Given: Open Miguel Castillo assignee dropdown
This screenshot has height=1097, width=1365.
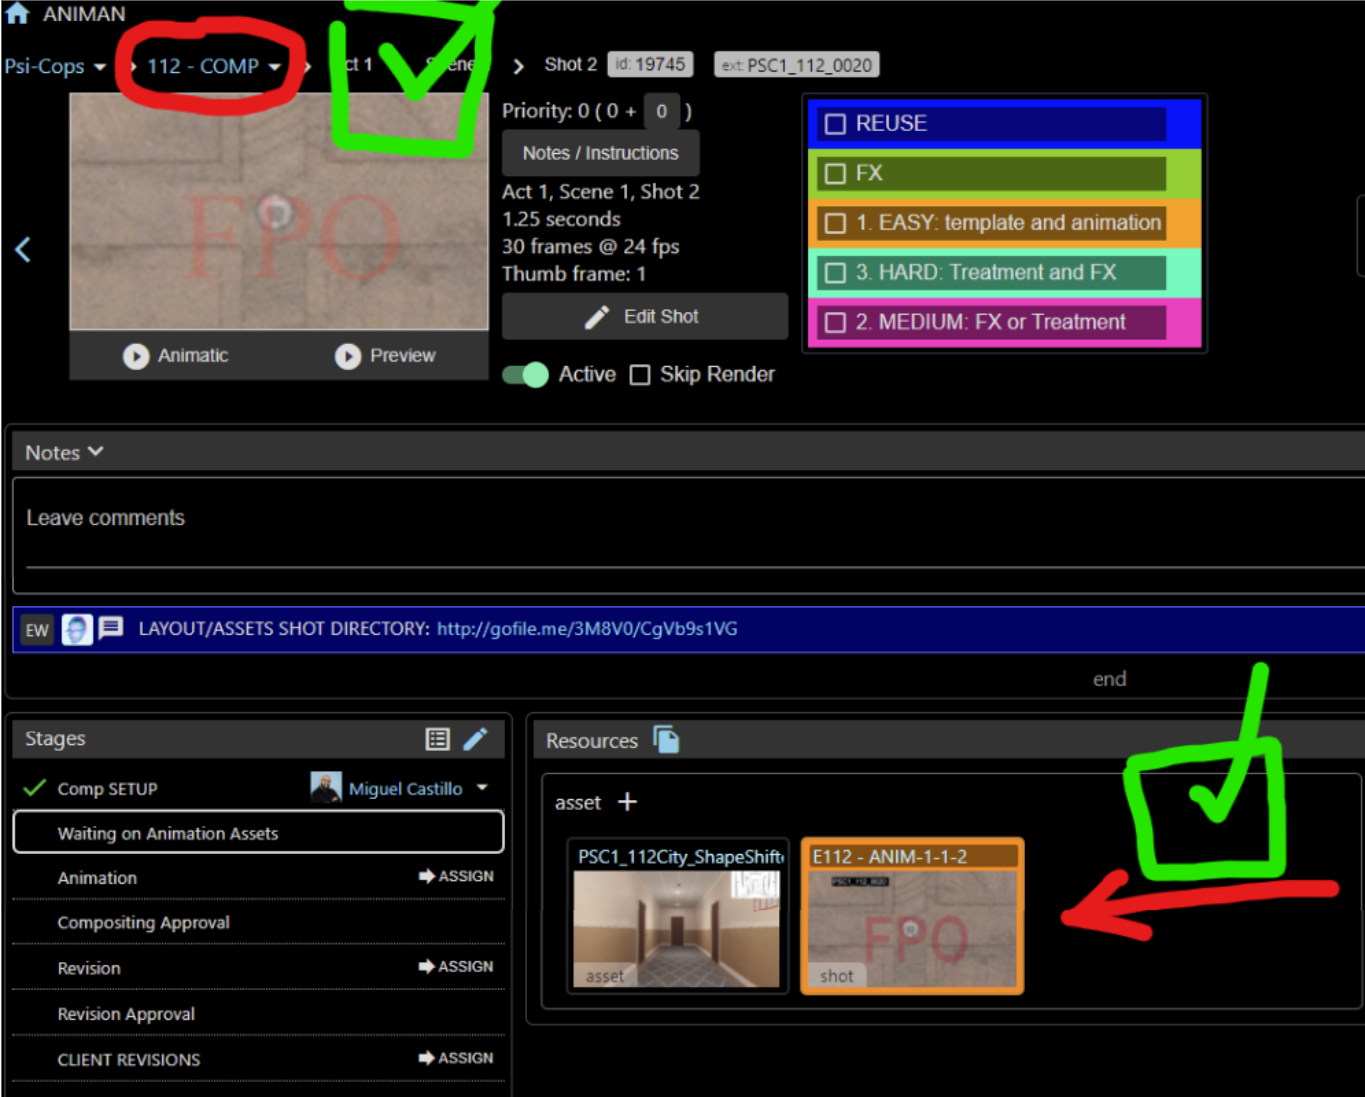Looking at the screenshot, I should (x=482, y=788).
